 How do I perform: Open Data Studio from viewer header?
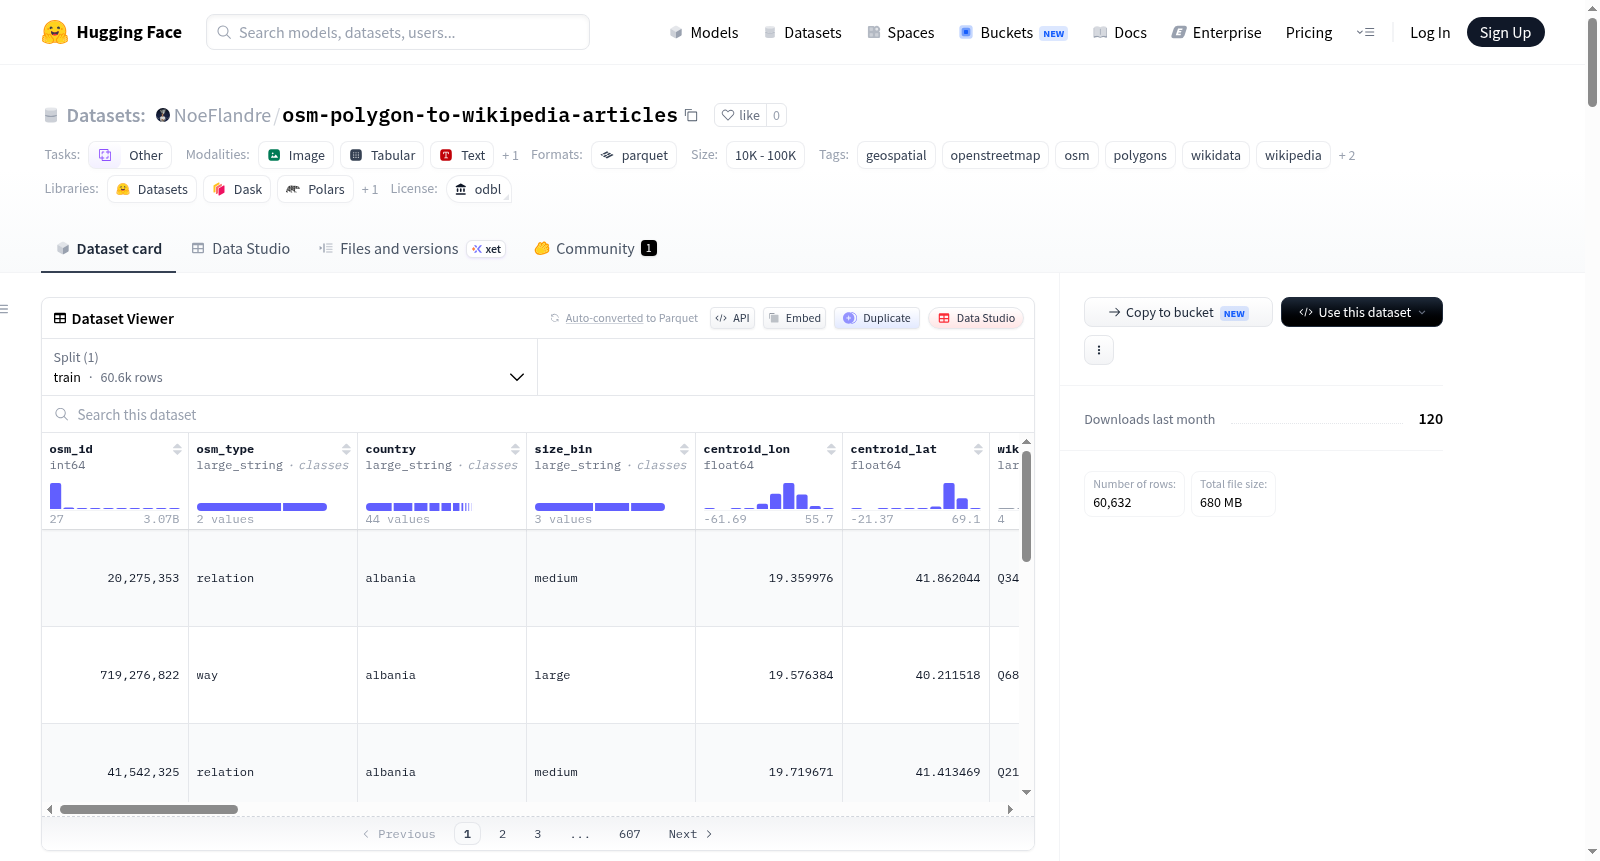pos(976,318)
